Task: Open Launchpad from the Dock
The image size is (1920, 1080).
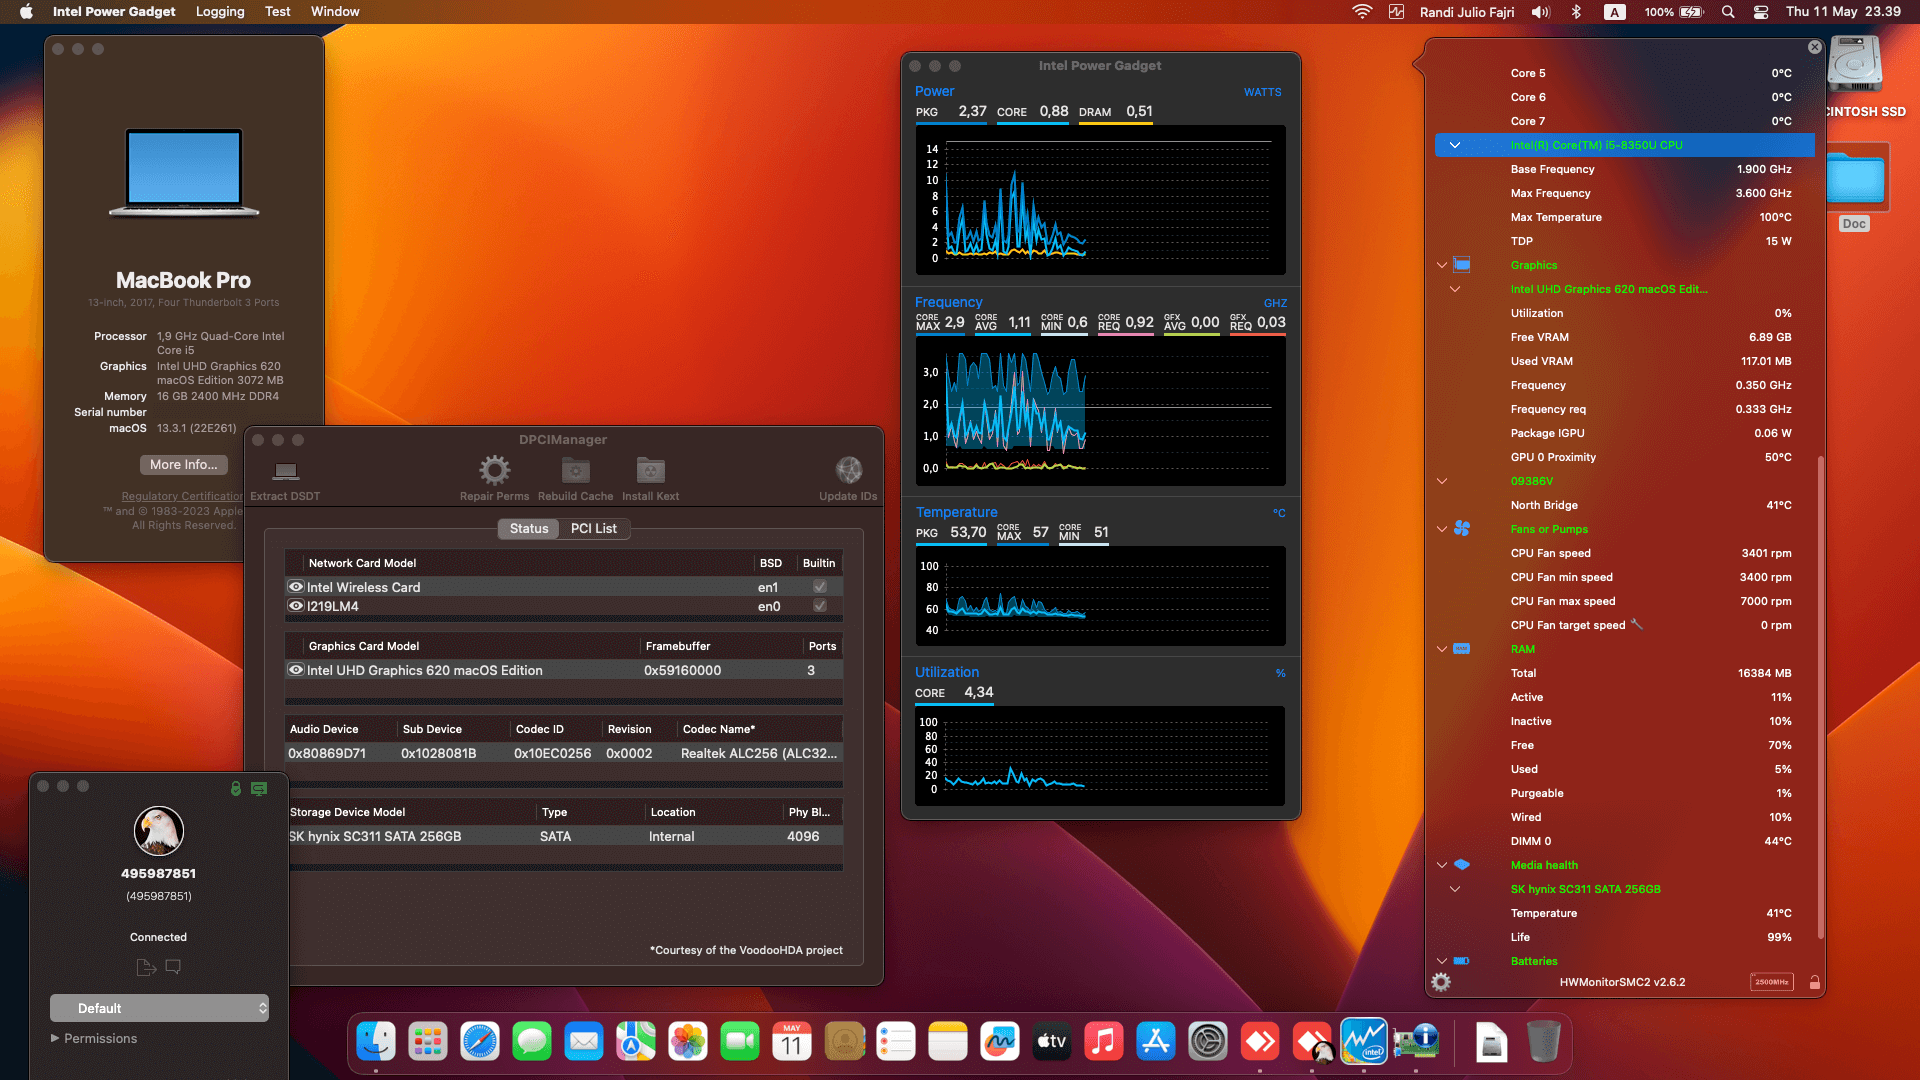Action: tap(428, 1042)
